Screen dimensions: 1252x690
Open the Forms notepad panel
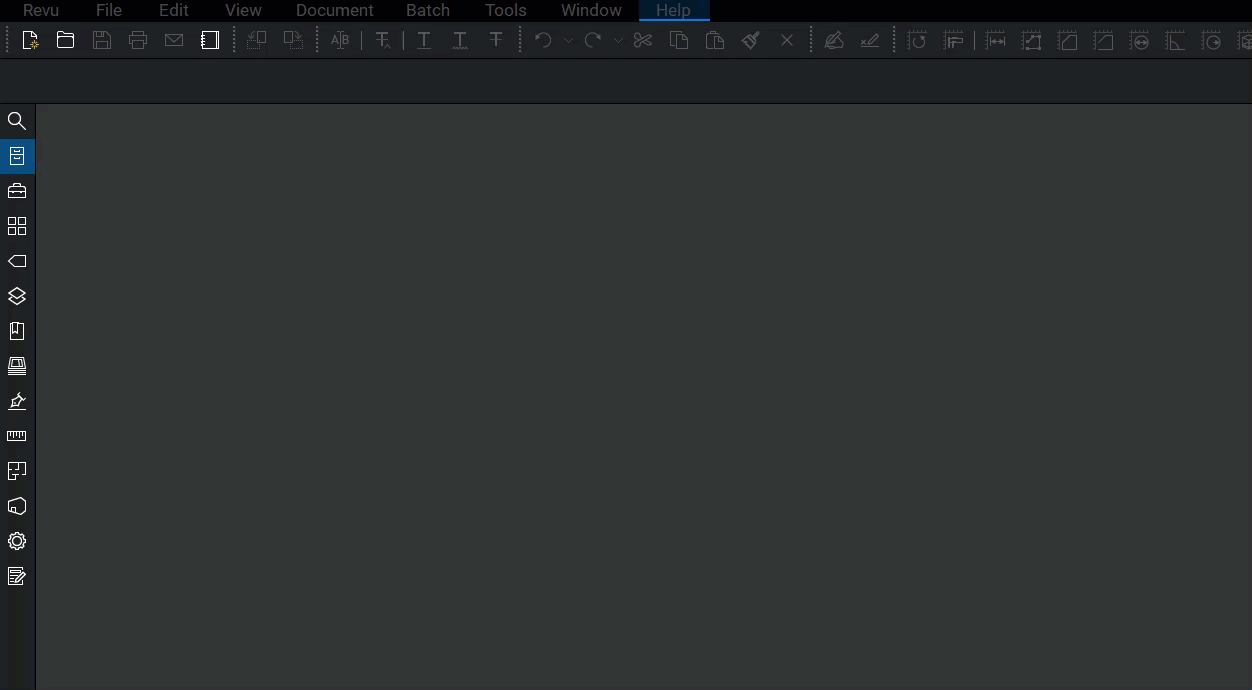pyautogui.click(x=17, y=576)
